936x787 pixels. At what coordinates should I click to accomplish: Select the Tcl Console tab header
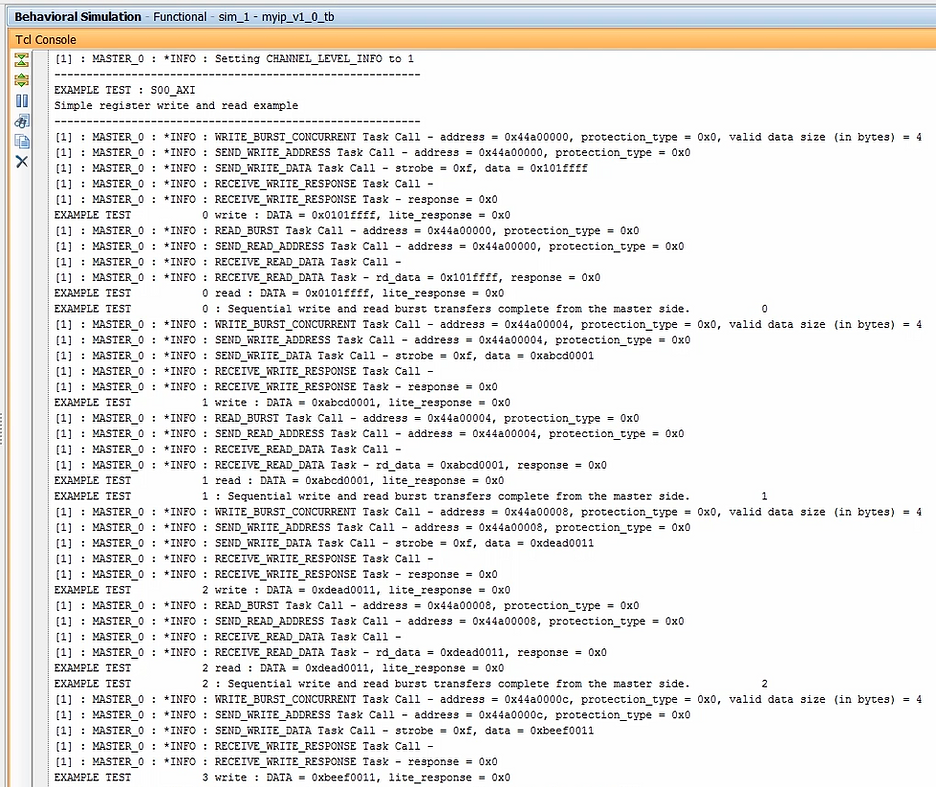pyautogui.click(x=45, y=38)
